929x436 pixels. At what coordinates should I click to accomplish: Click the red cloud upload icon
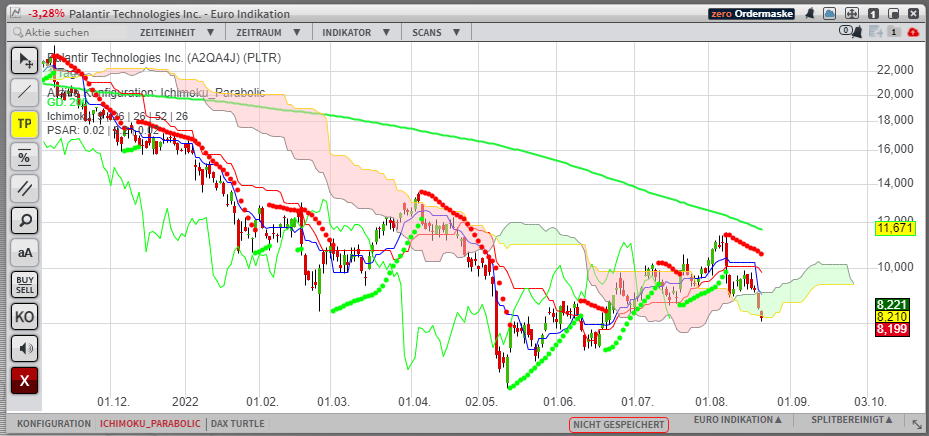pos(914,33)
